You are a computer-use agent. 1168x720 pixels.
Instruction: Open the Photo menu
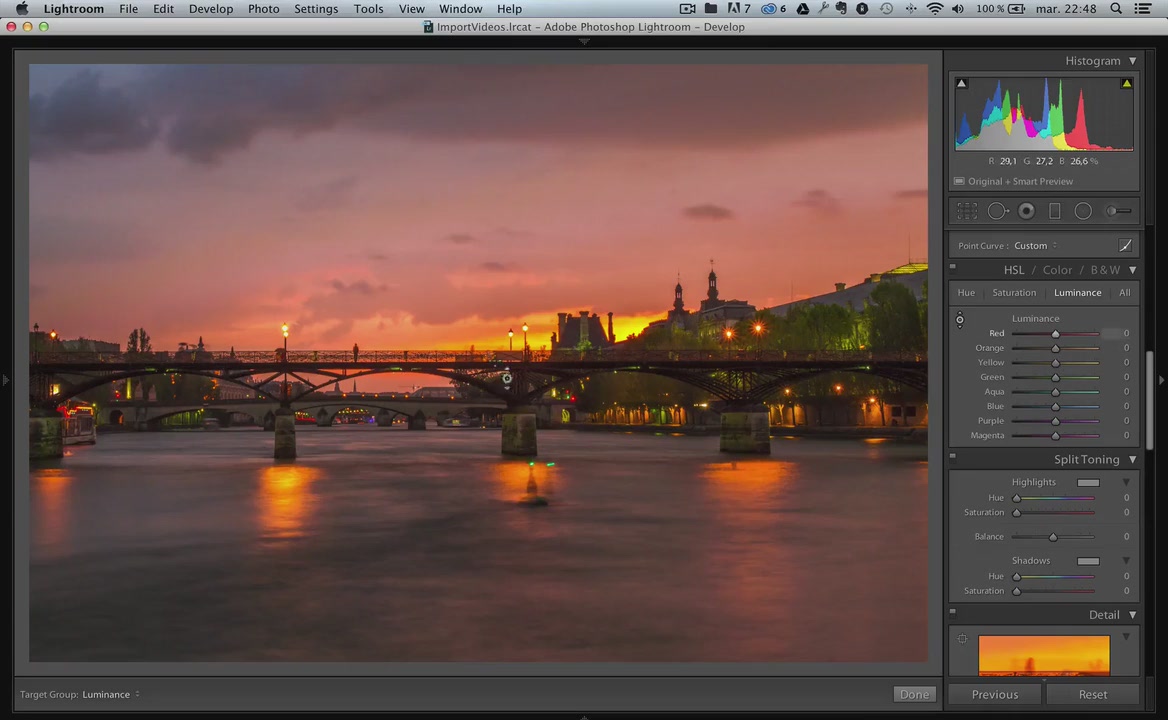(263, 9)
